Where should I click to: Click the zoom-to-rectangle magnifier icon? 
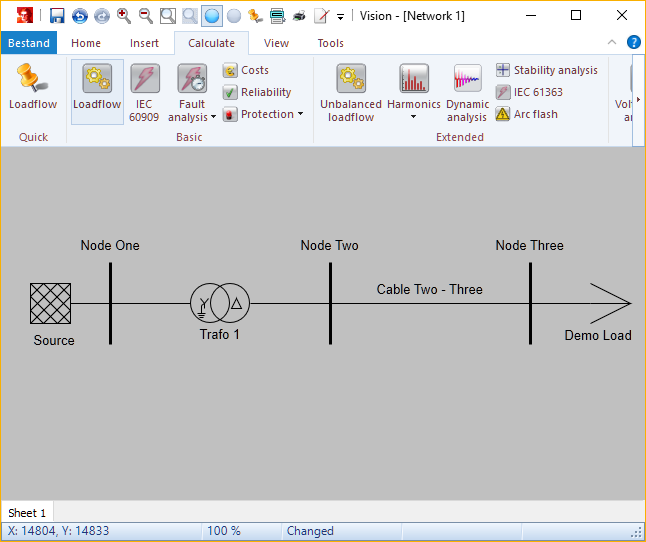tap(168, 16)
